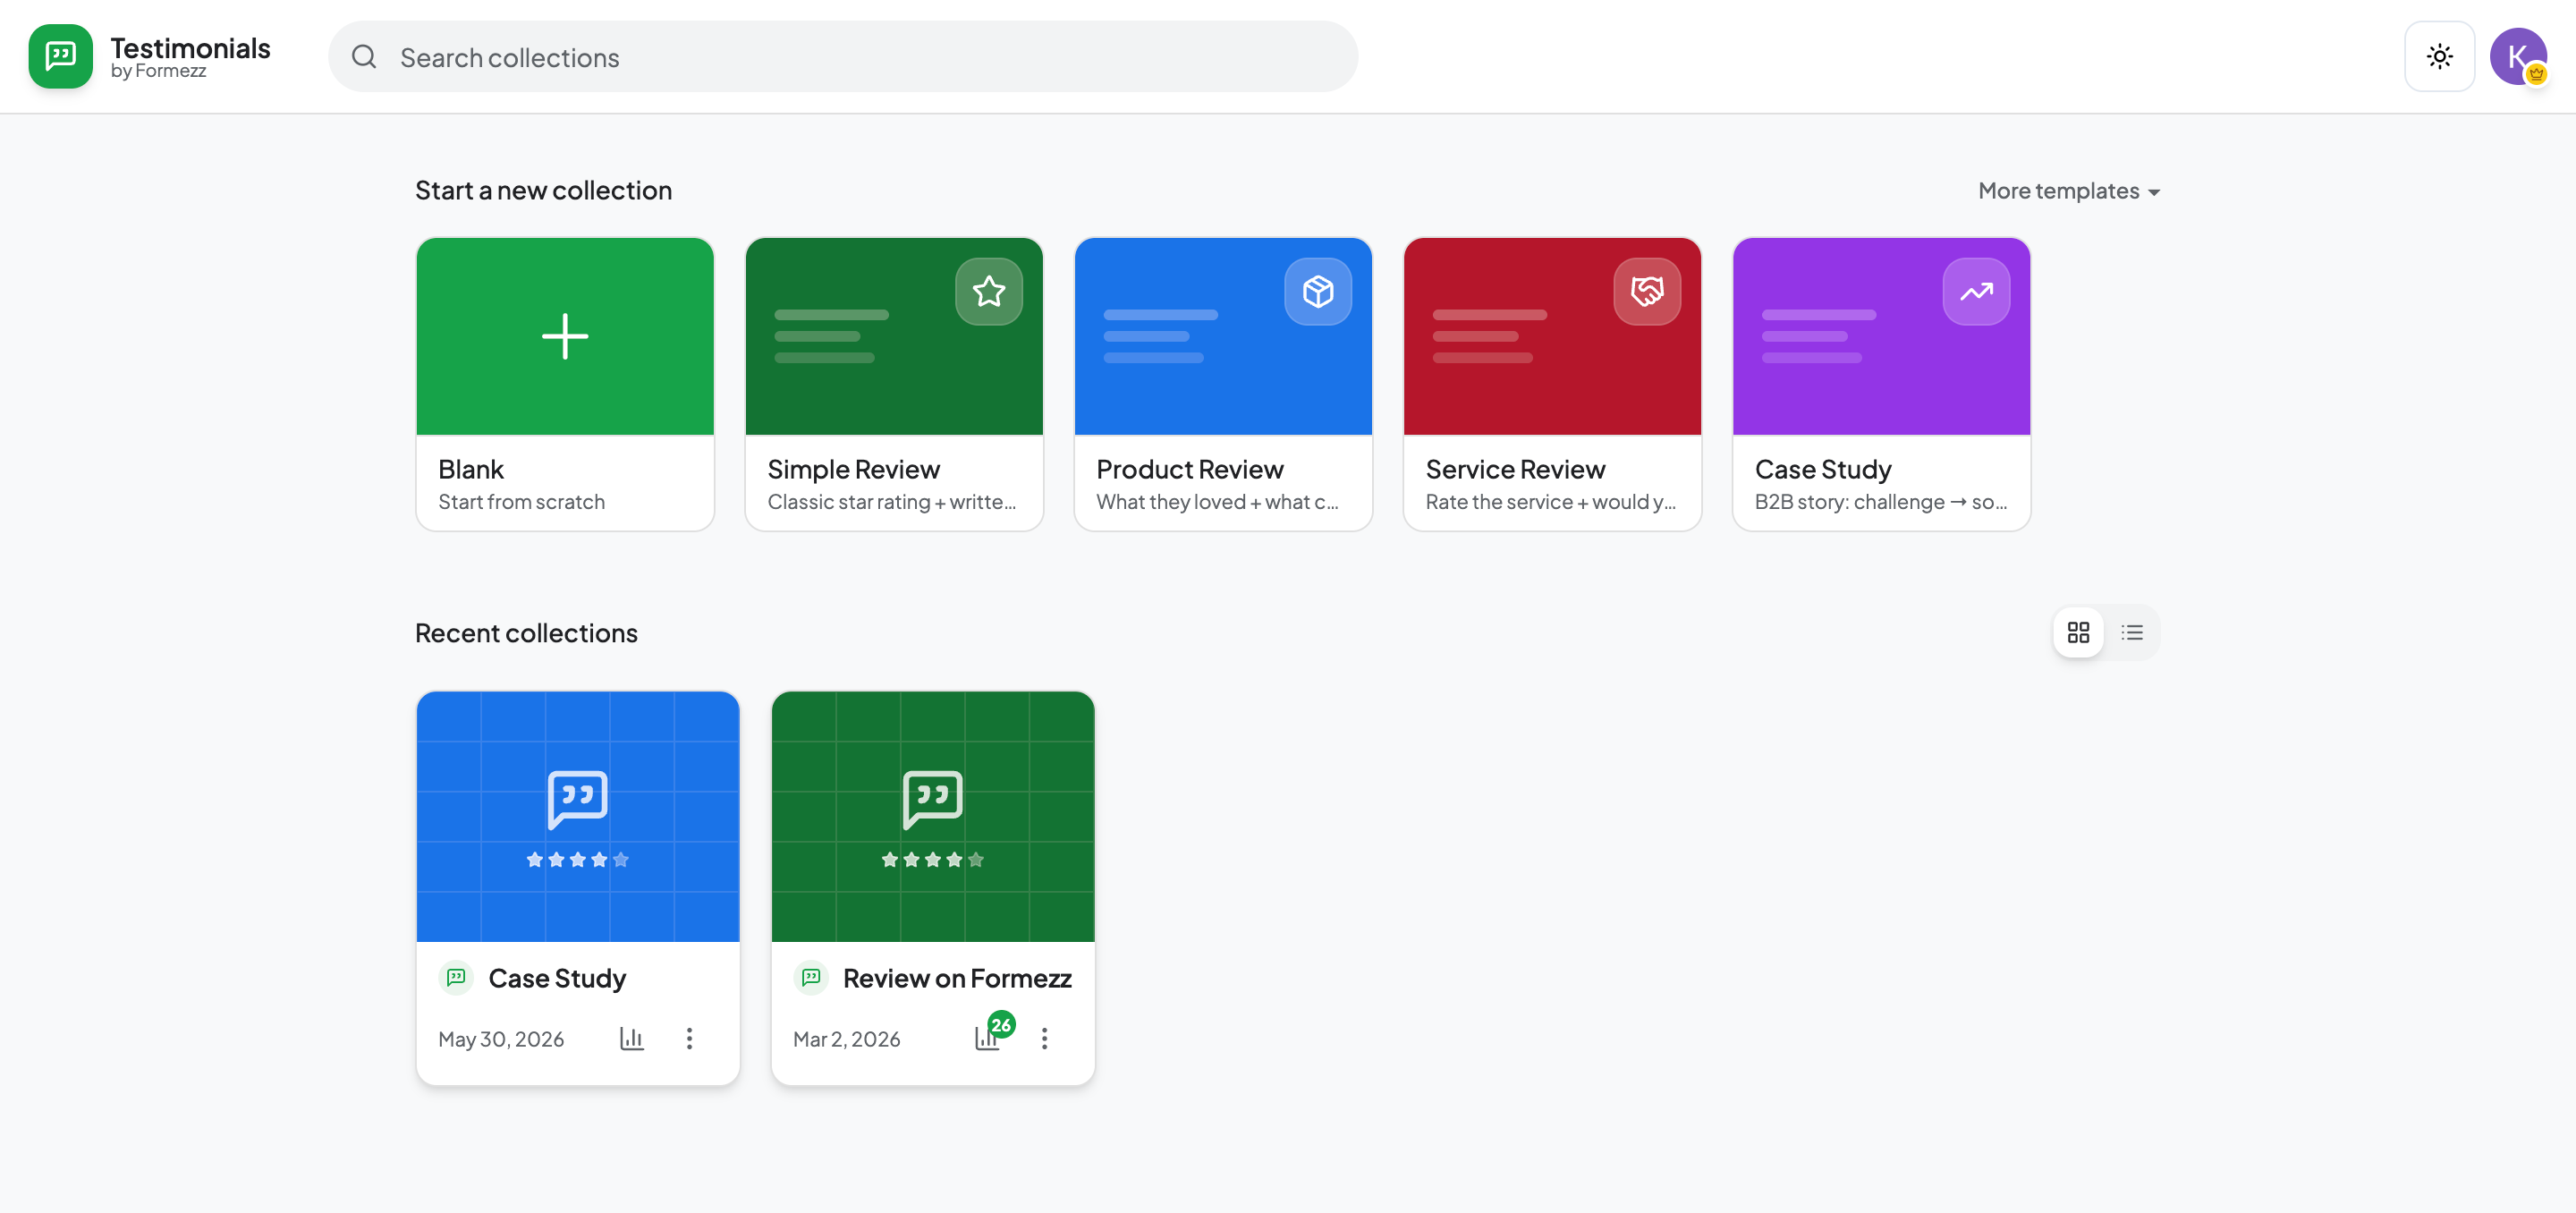Open the green Review on Formezz thumbnail

click(932, 816)
